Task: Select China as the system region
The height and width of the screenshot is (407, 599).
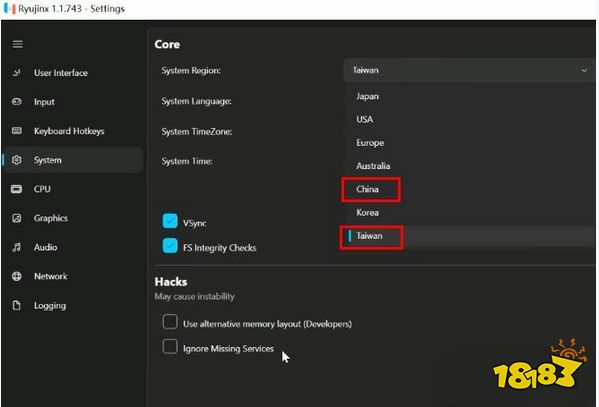Action: coord(470,190)
